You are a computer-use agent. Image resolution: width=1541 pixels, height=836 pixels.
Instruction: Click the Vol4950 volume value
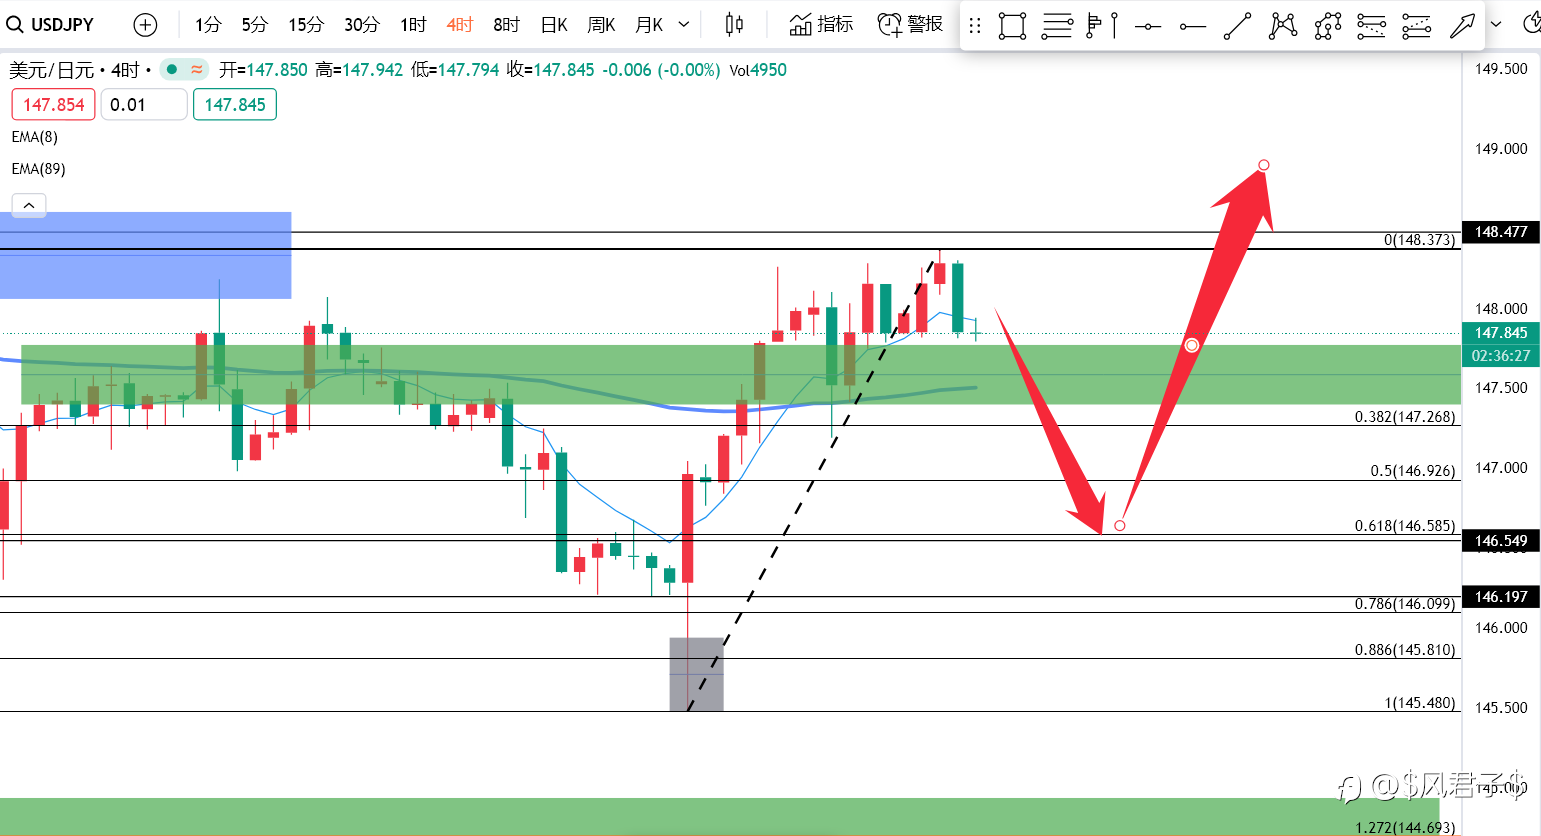point(758,70)
